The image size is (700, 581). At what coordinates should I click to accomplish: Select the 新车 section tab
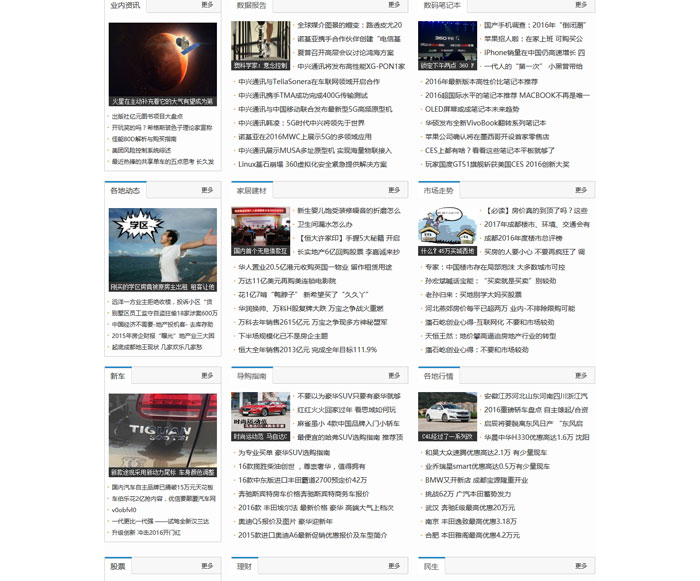(x=118, y=376)
